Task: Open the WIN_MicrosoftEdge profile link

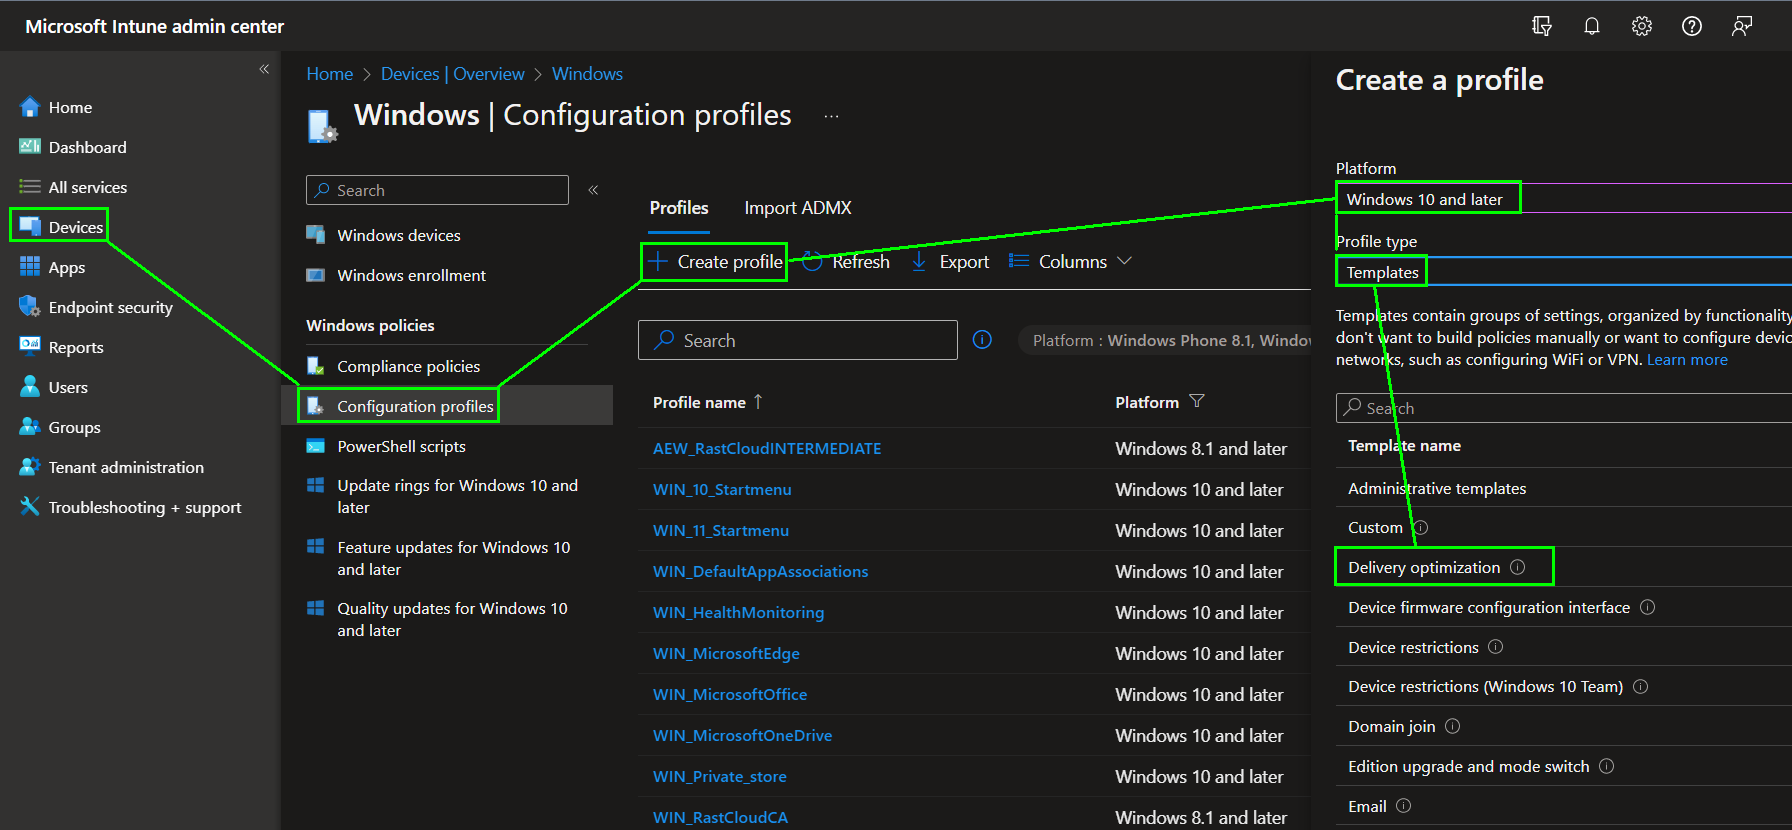Action: click(726, 654)
